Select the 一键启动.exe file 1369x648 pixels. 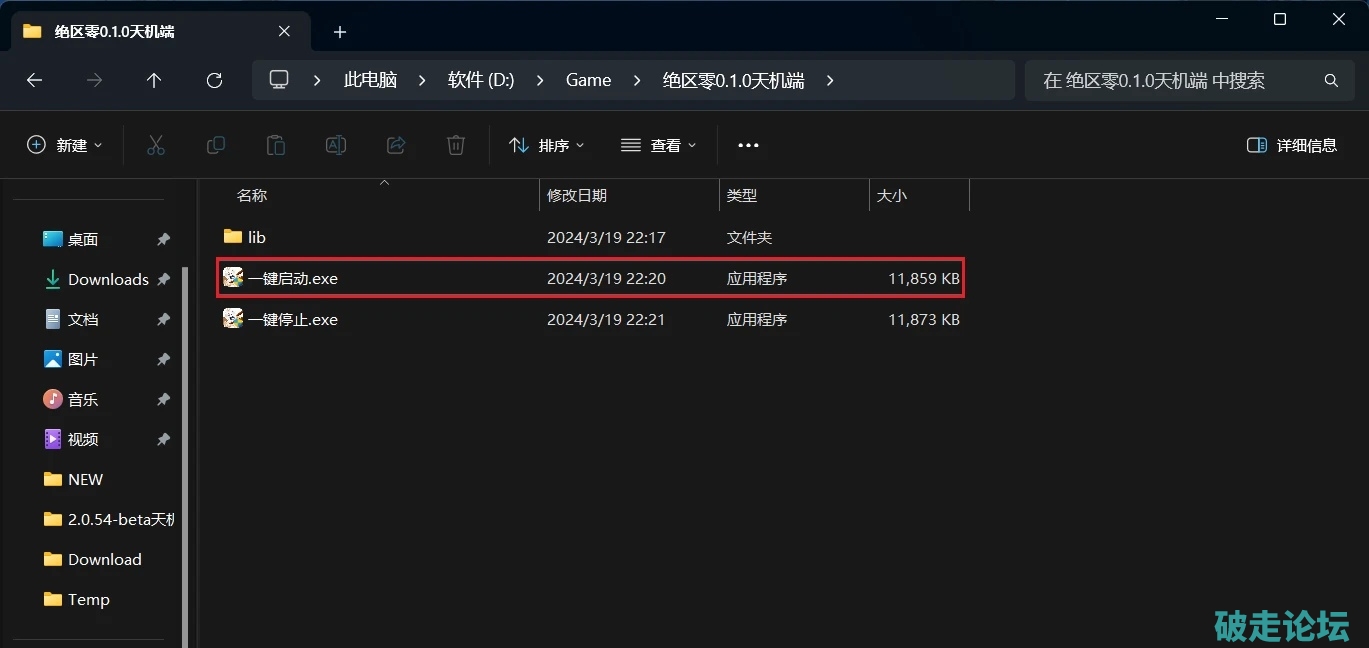(293, 279)
